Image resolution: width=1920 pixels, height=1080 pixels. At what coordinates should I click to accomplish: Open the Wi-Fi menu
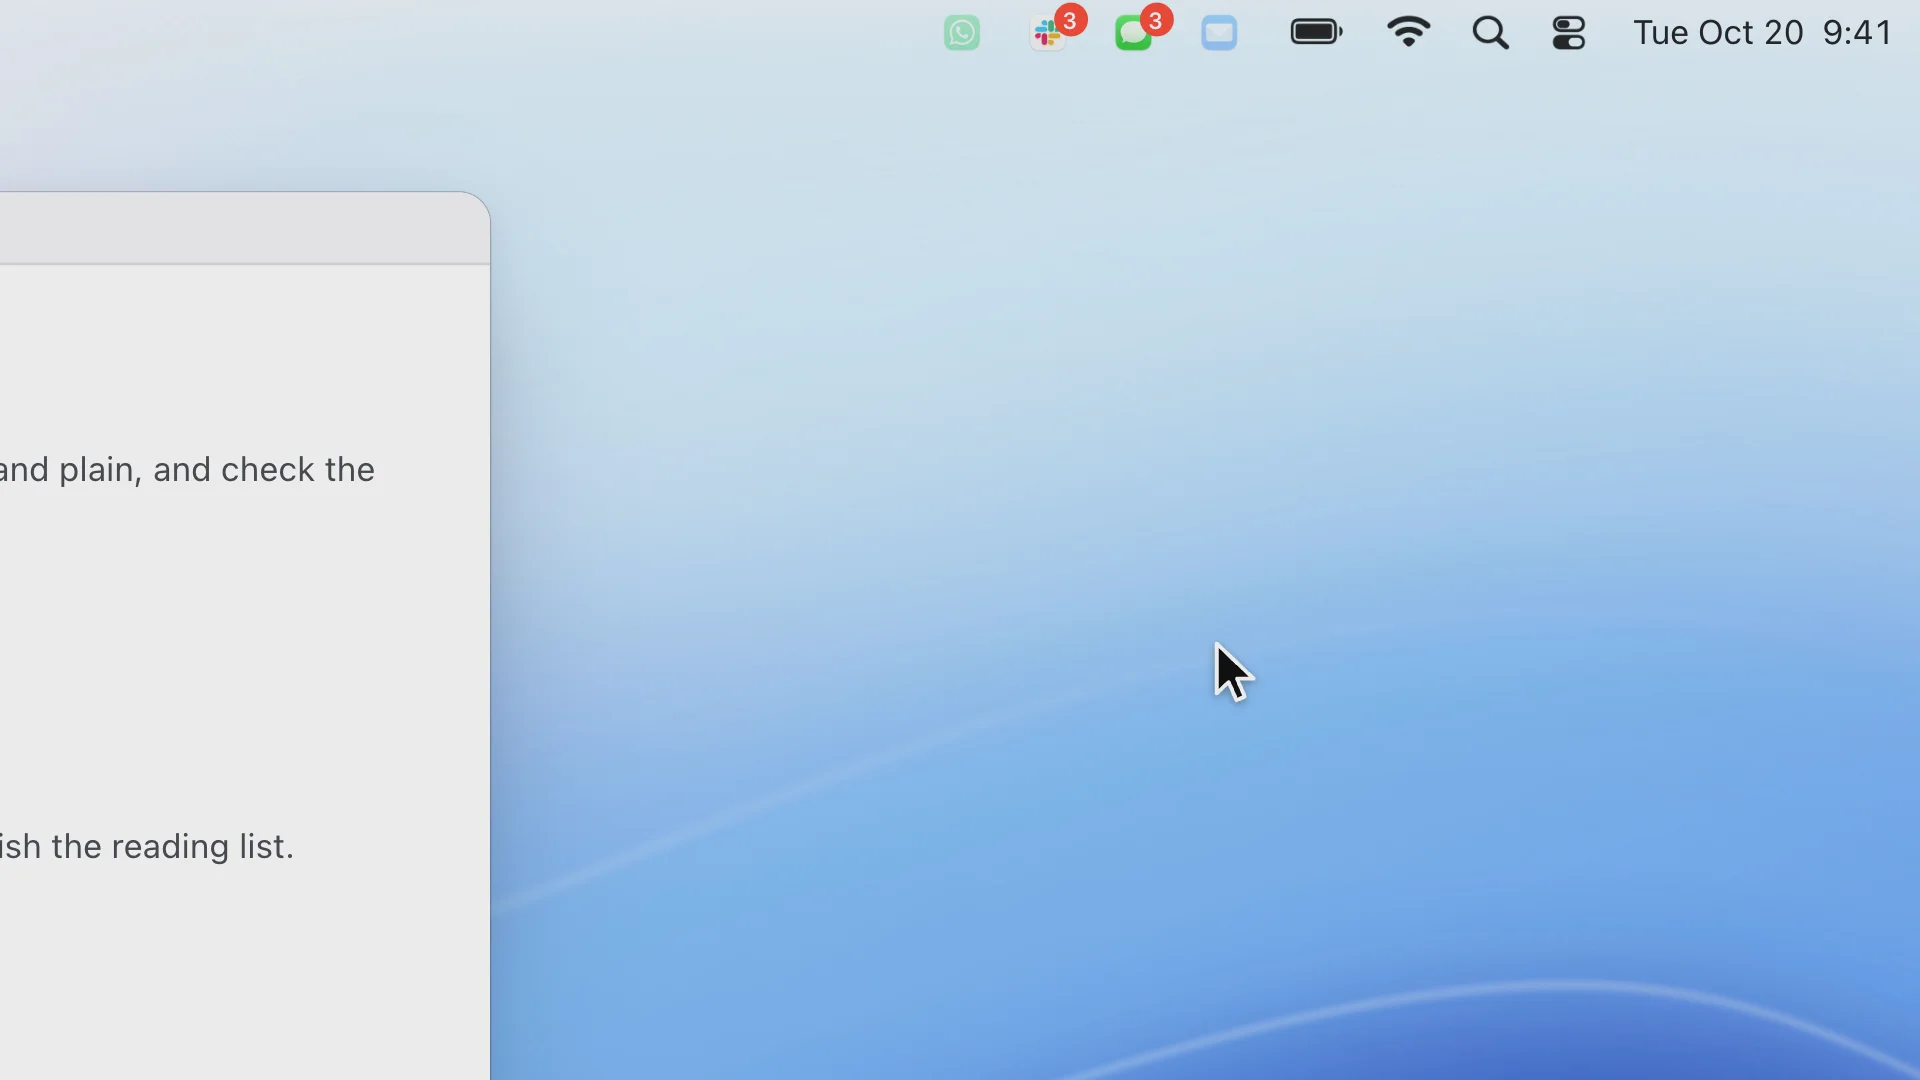point(1408,33)
